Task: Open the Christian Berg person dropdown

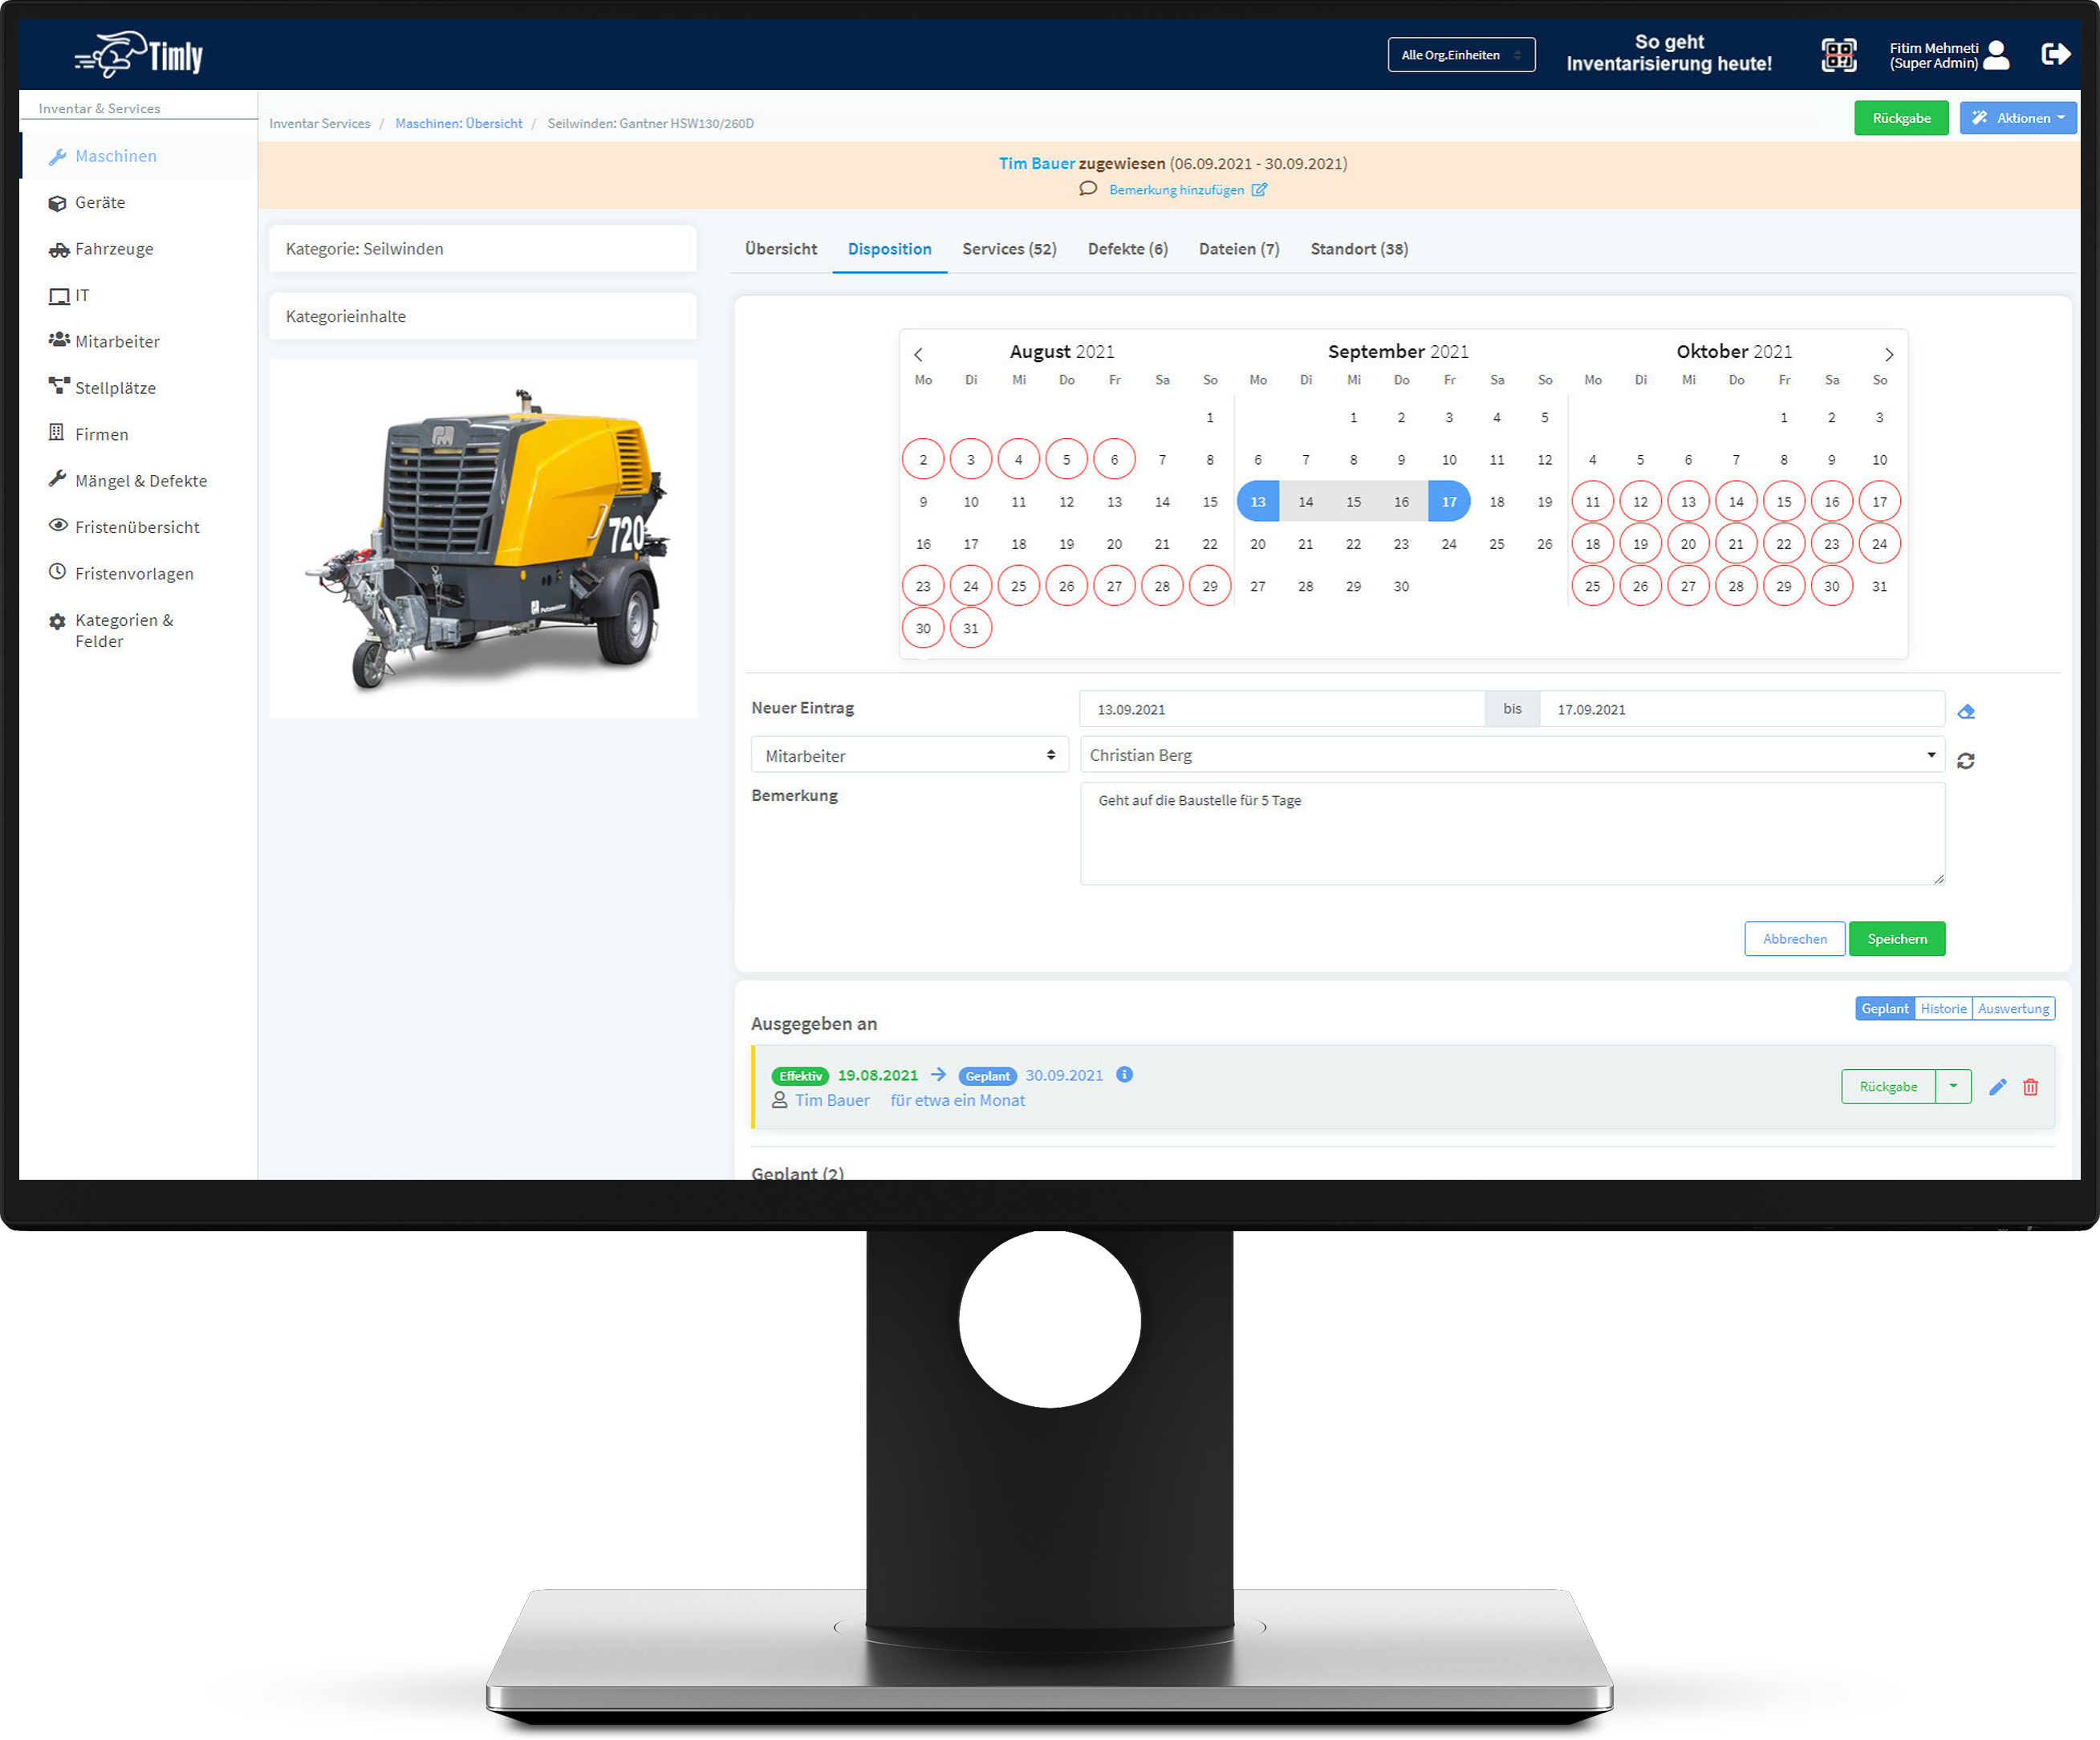Action: coord(1512,755)
